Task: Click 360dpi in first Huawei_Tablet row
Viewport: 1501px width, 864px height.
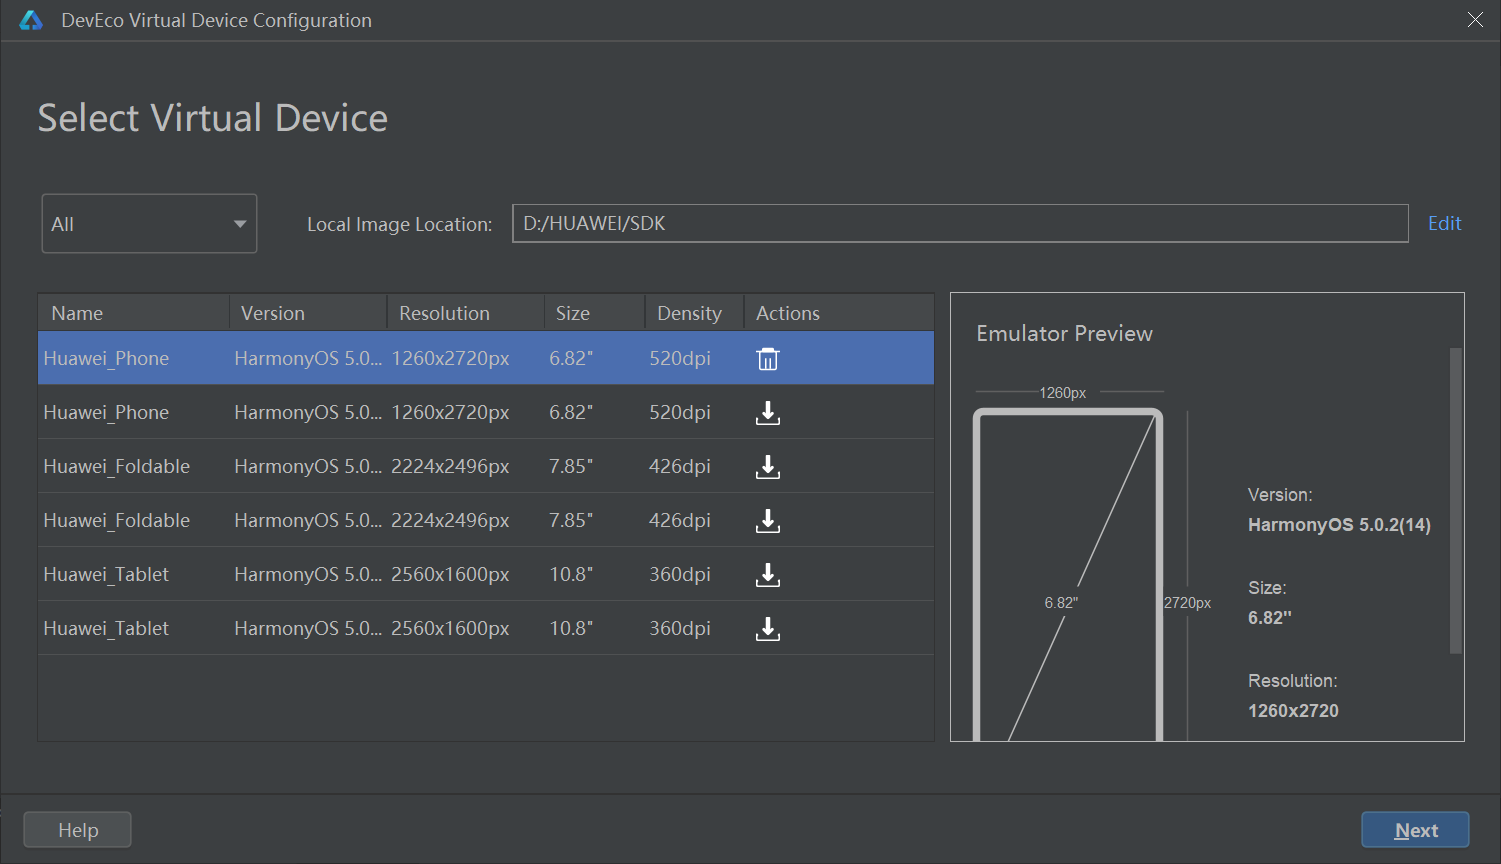Action: pos(680,575)
